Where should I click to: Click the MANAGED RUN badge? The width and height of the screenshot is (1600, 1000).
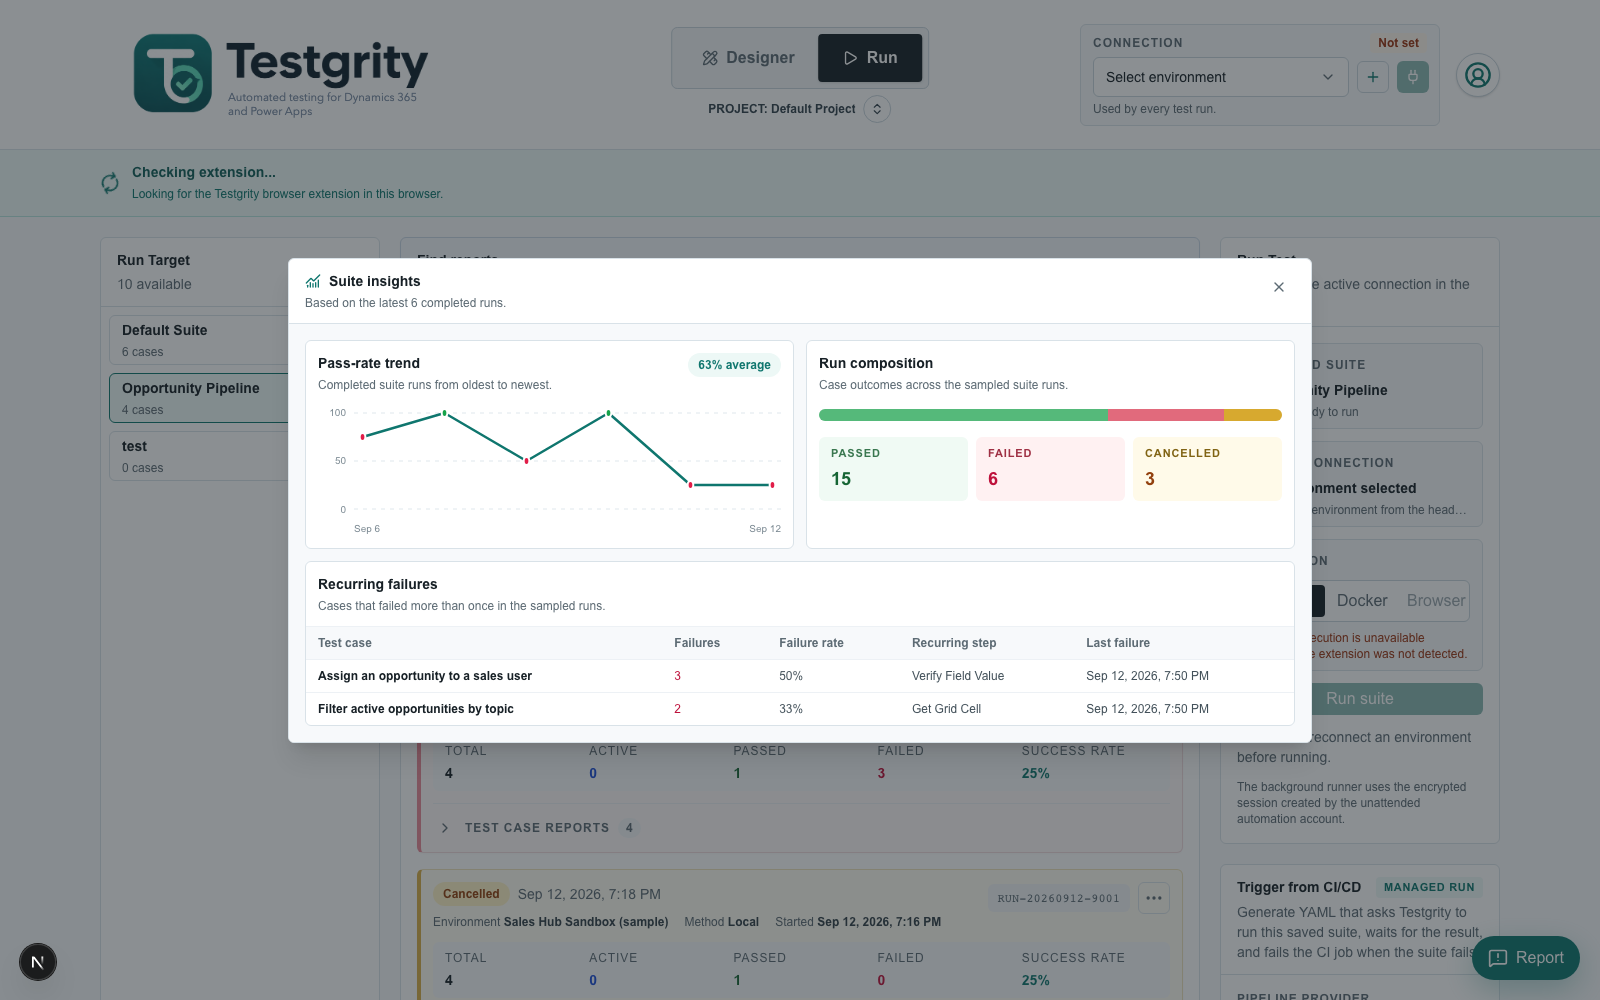[1429, 887]
